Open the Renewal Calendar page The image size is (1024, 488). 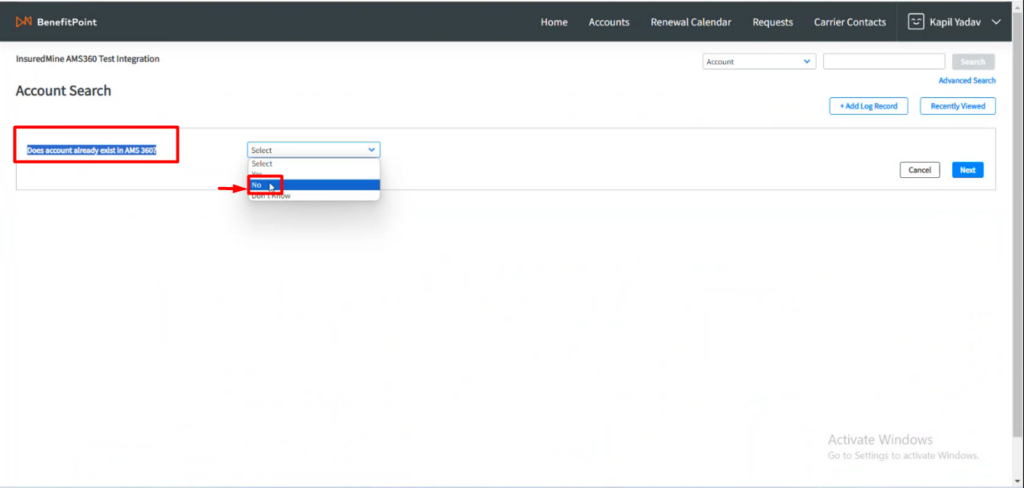(690, 22)
